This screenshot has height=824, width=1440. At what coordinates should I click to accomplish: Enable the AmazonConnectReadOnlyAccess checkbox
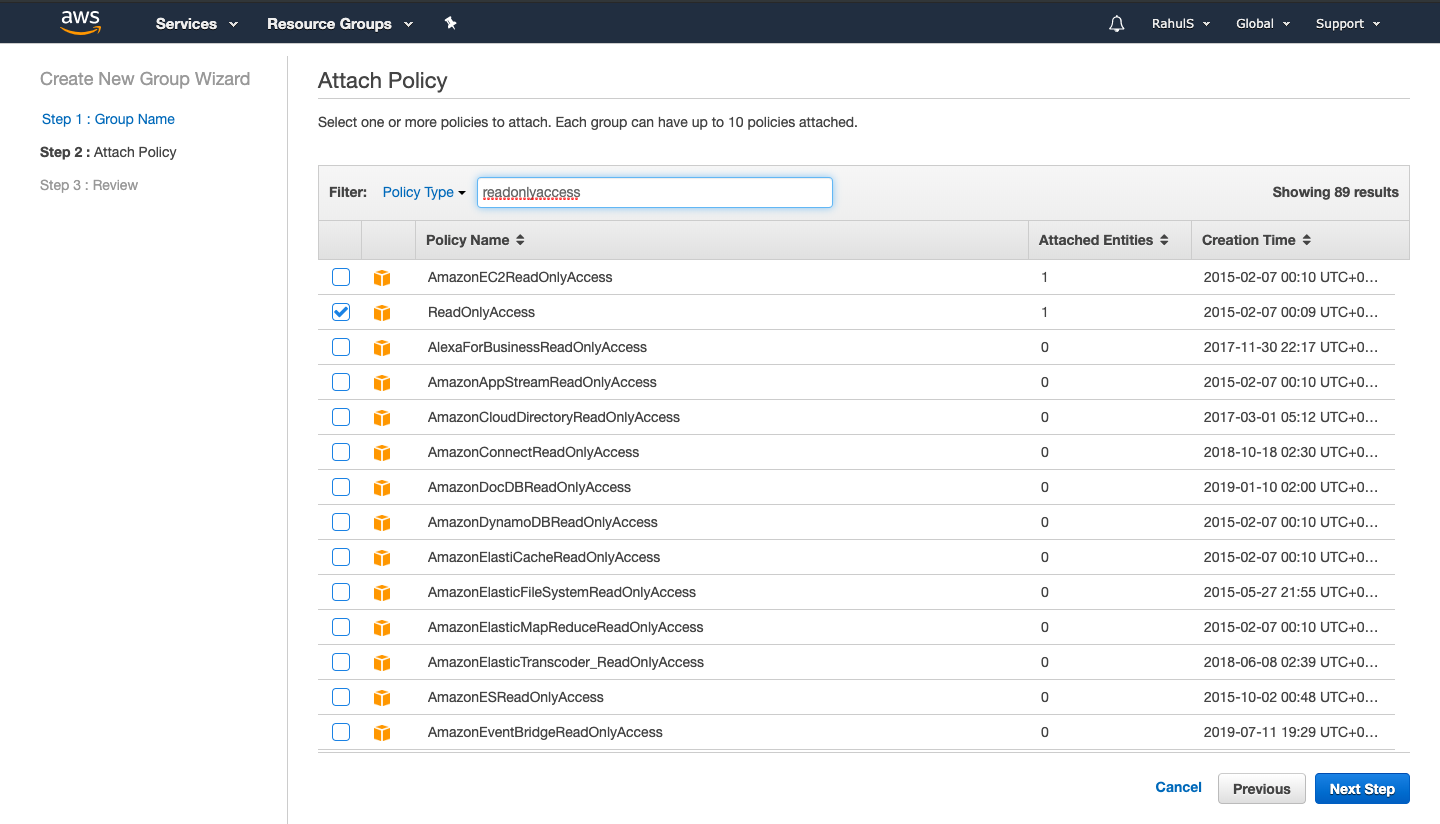pos(340,452)
